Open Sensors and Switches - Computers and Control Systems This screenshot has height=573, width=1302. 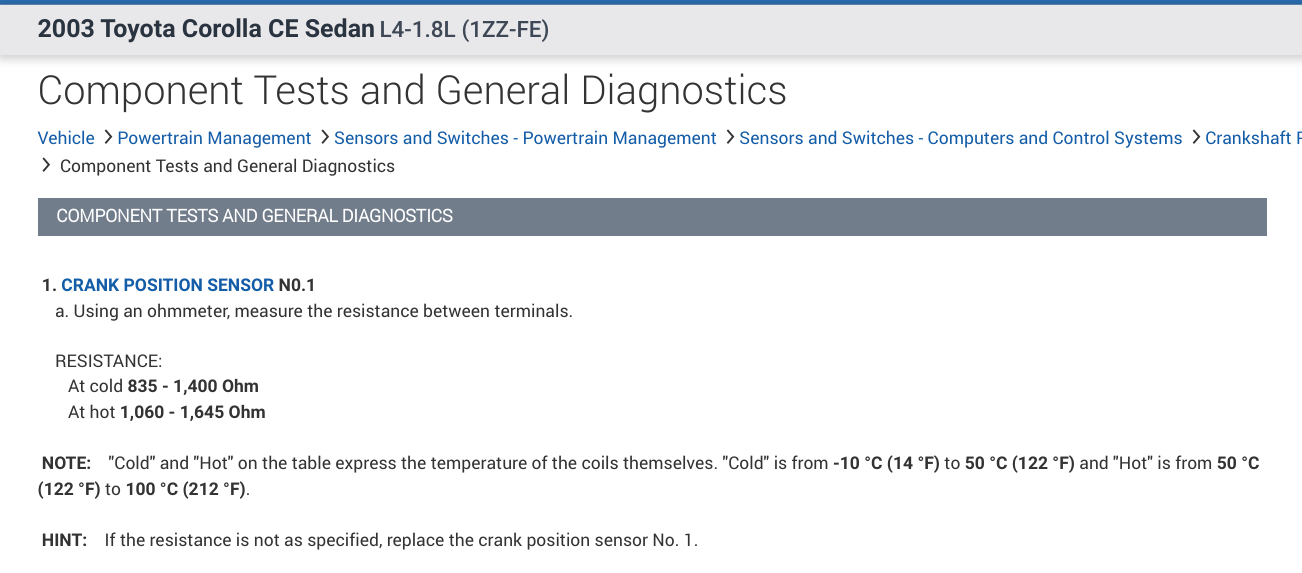coord(960,138)
